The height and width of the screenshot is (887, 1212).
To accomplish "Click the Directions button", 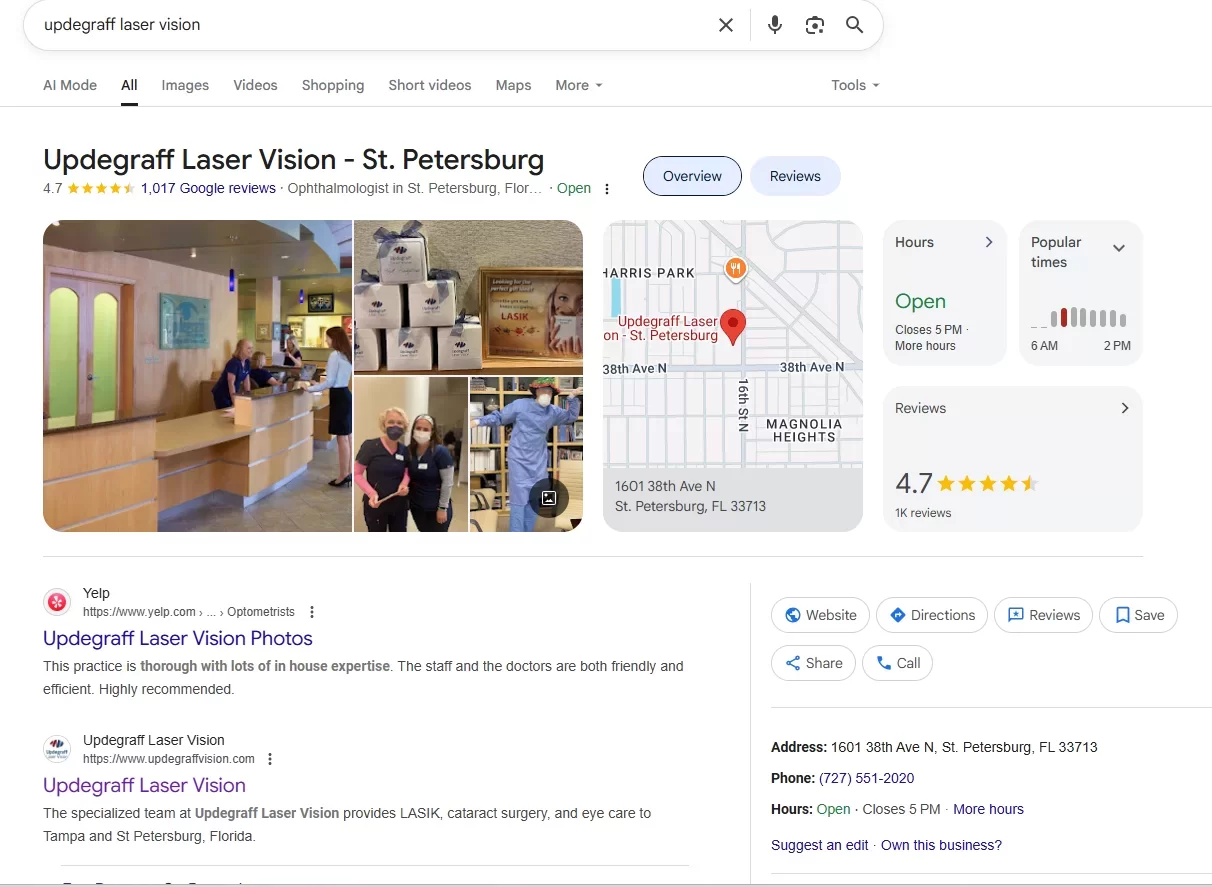I will (x=932, y=615).
